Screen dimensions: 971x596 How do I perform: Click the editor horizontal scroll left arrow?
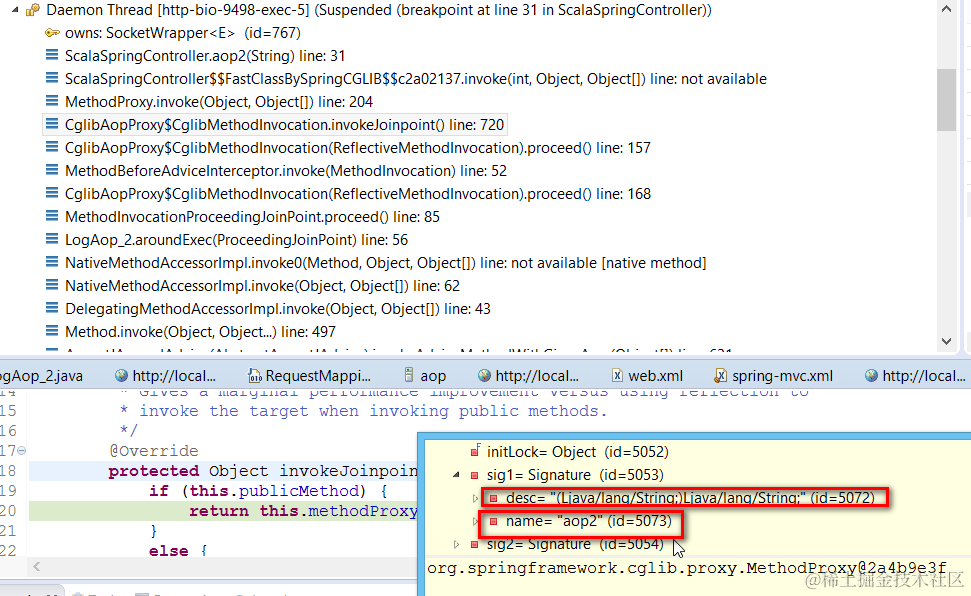(x=37, y=566)
